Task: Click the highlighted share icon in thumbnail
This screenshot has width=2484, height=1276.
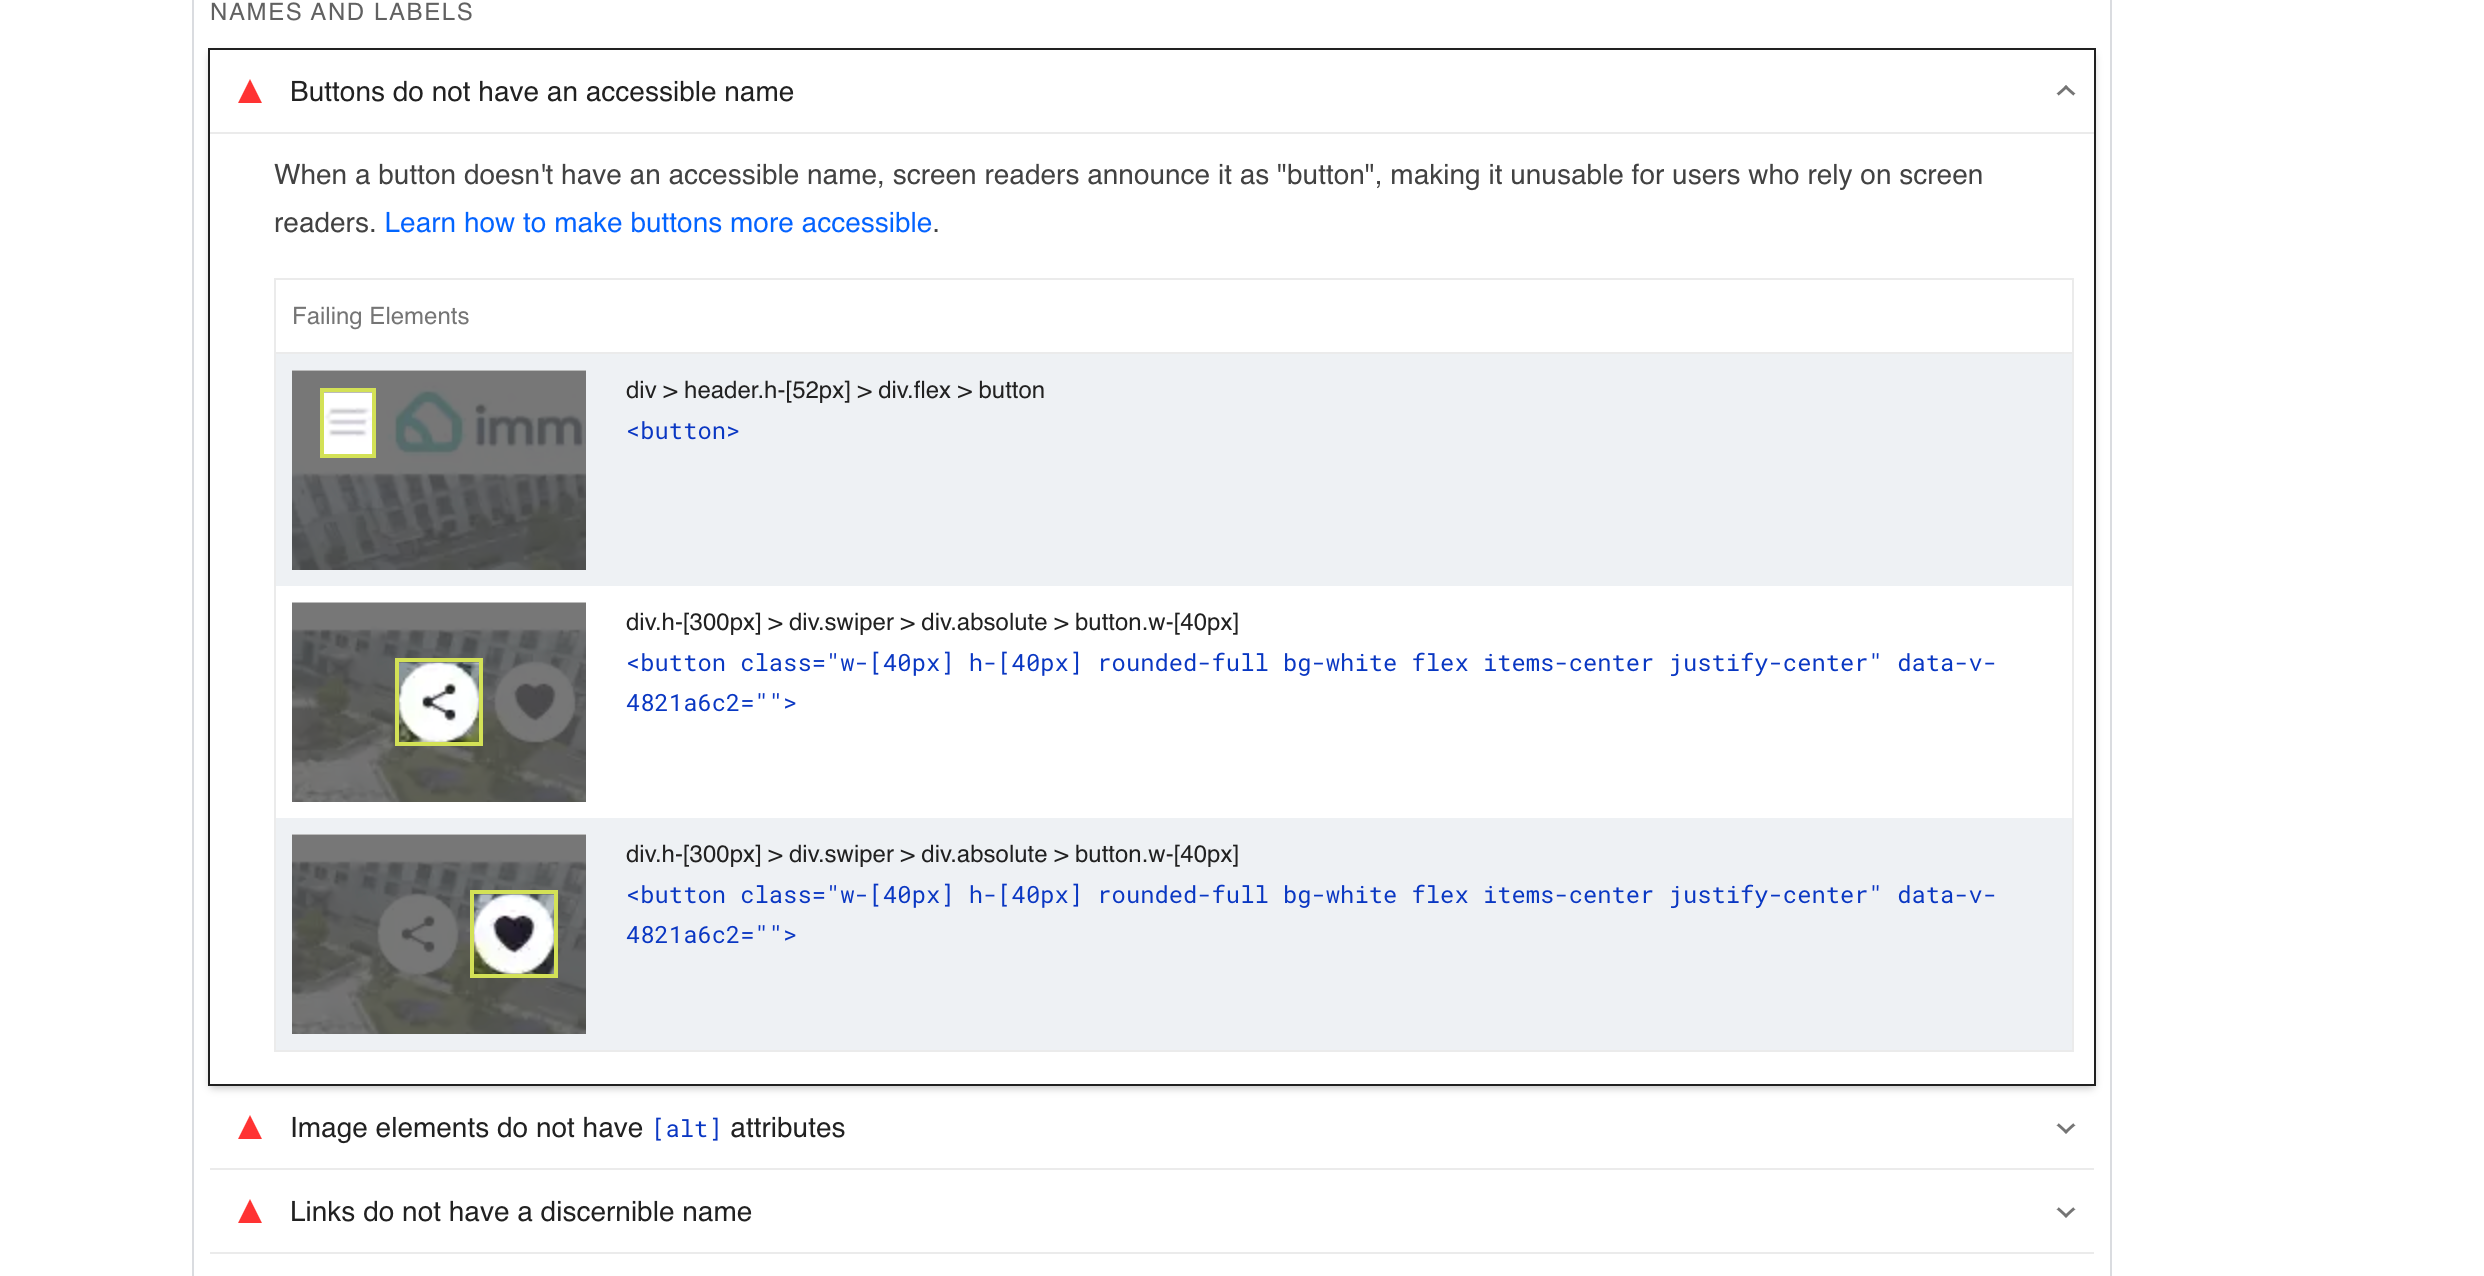Action: [439, 702]
